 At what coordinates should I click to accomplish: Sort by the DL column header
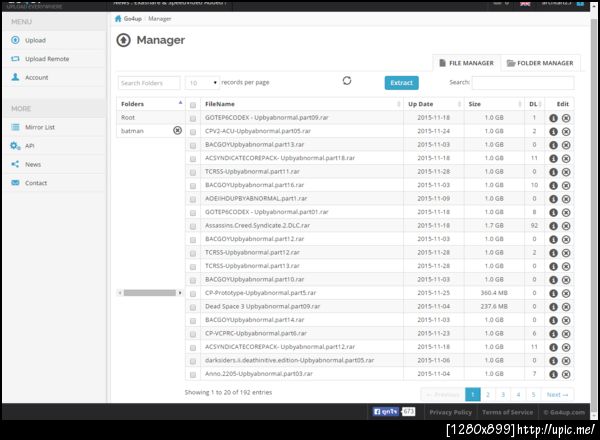click(534, 104)
